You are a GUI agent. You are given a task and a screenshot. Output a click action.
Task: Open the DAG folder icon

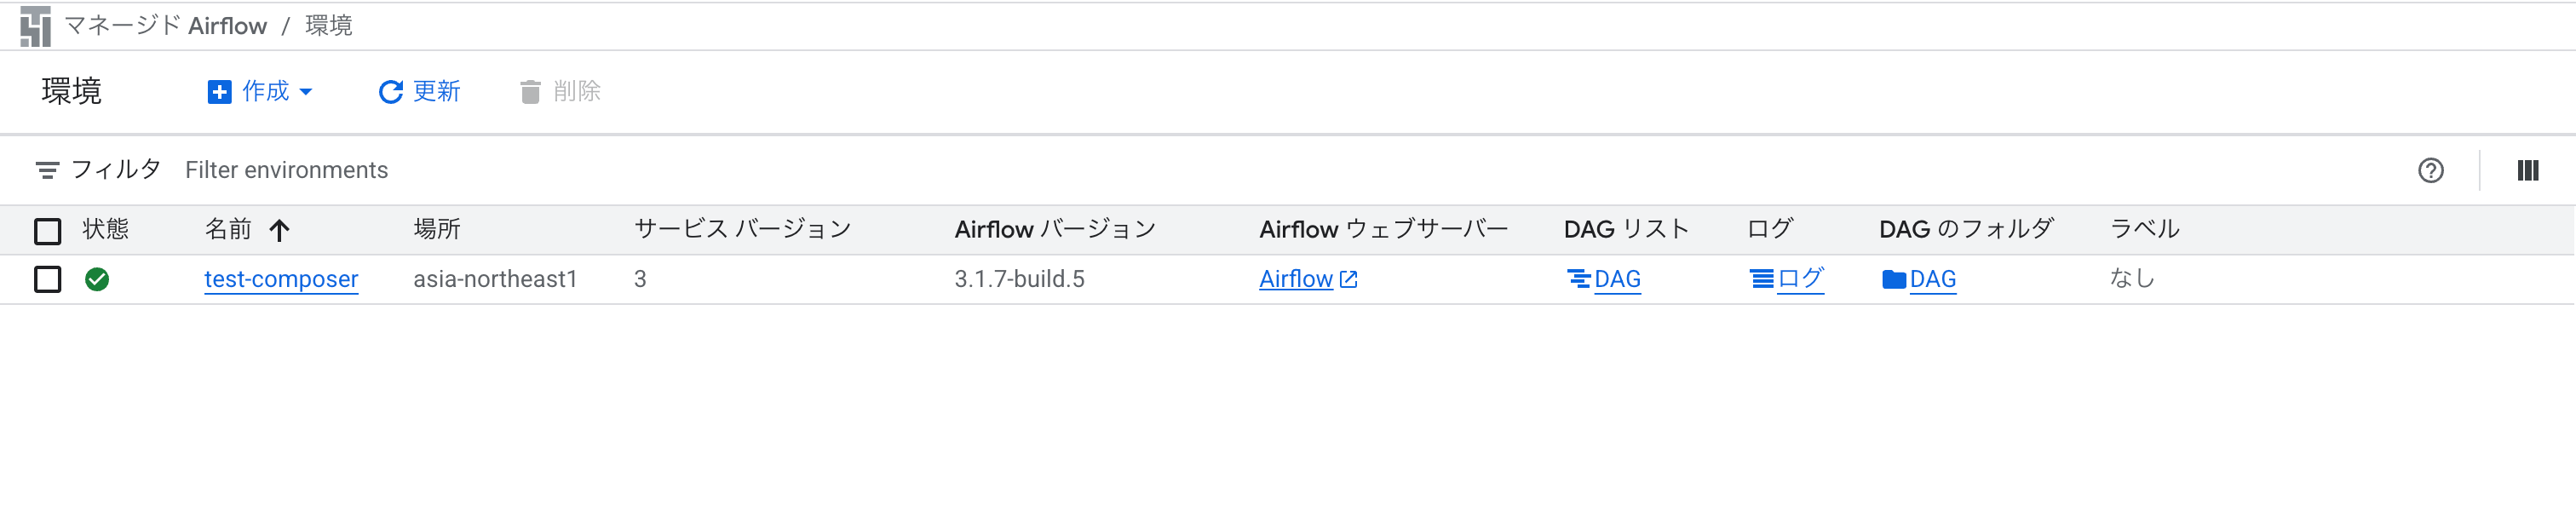pyautogui.click(x=1895, y=279)
